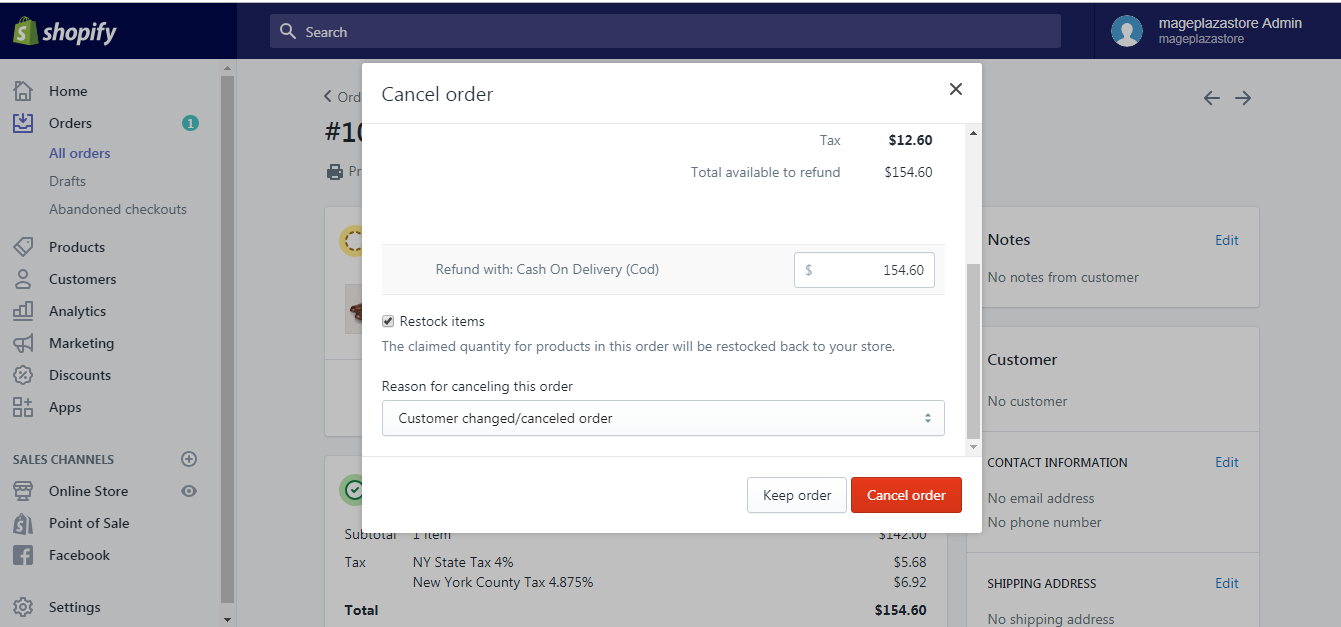Click the refund amount input field
Viewport: 1341px width, 627px height.
pyautogui.click(x=864, y=270)
